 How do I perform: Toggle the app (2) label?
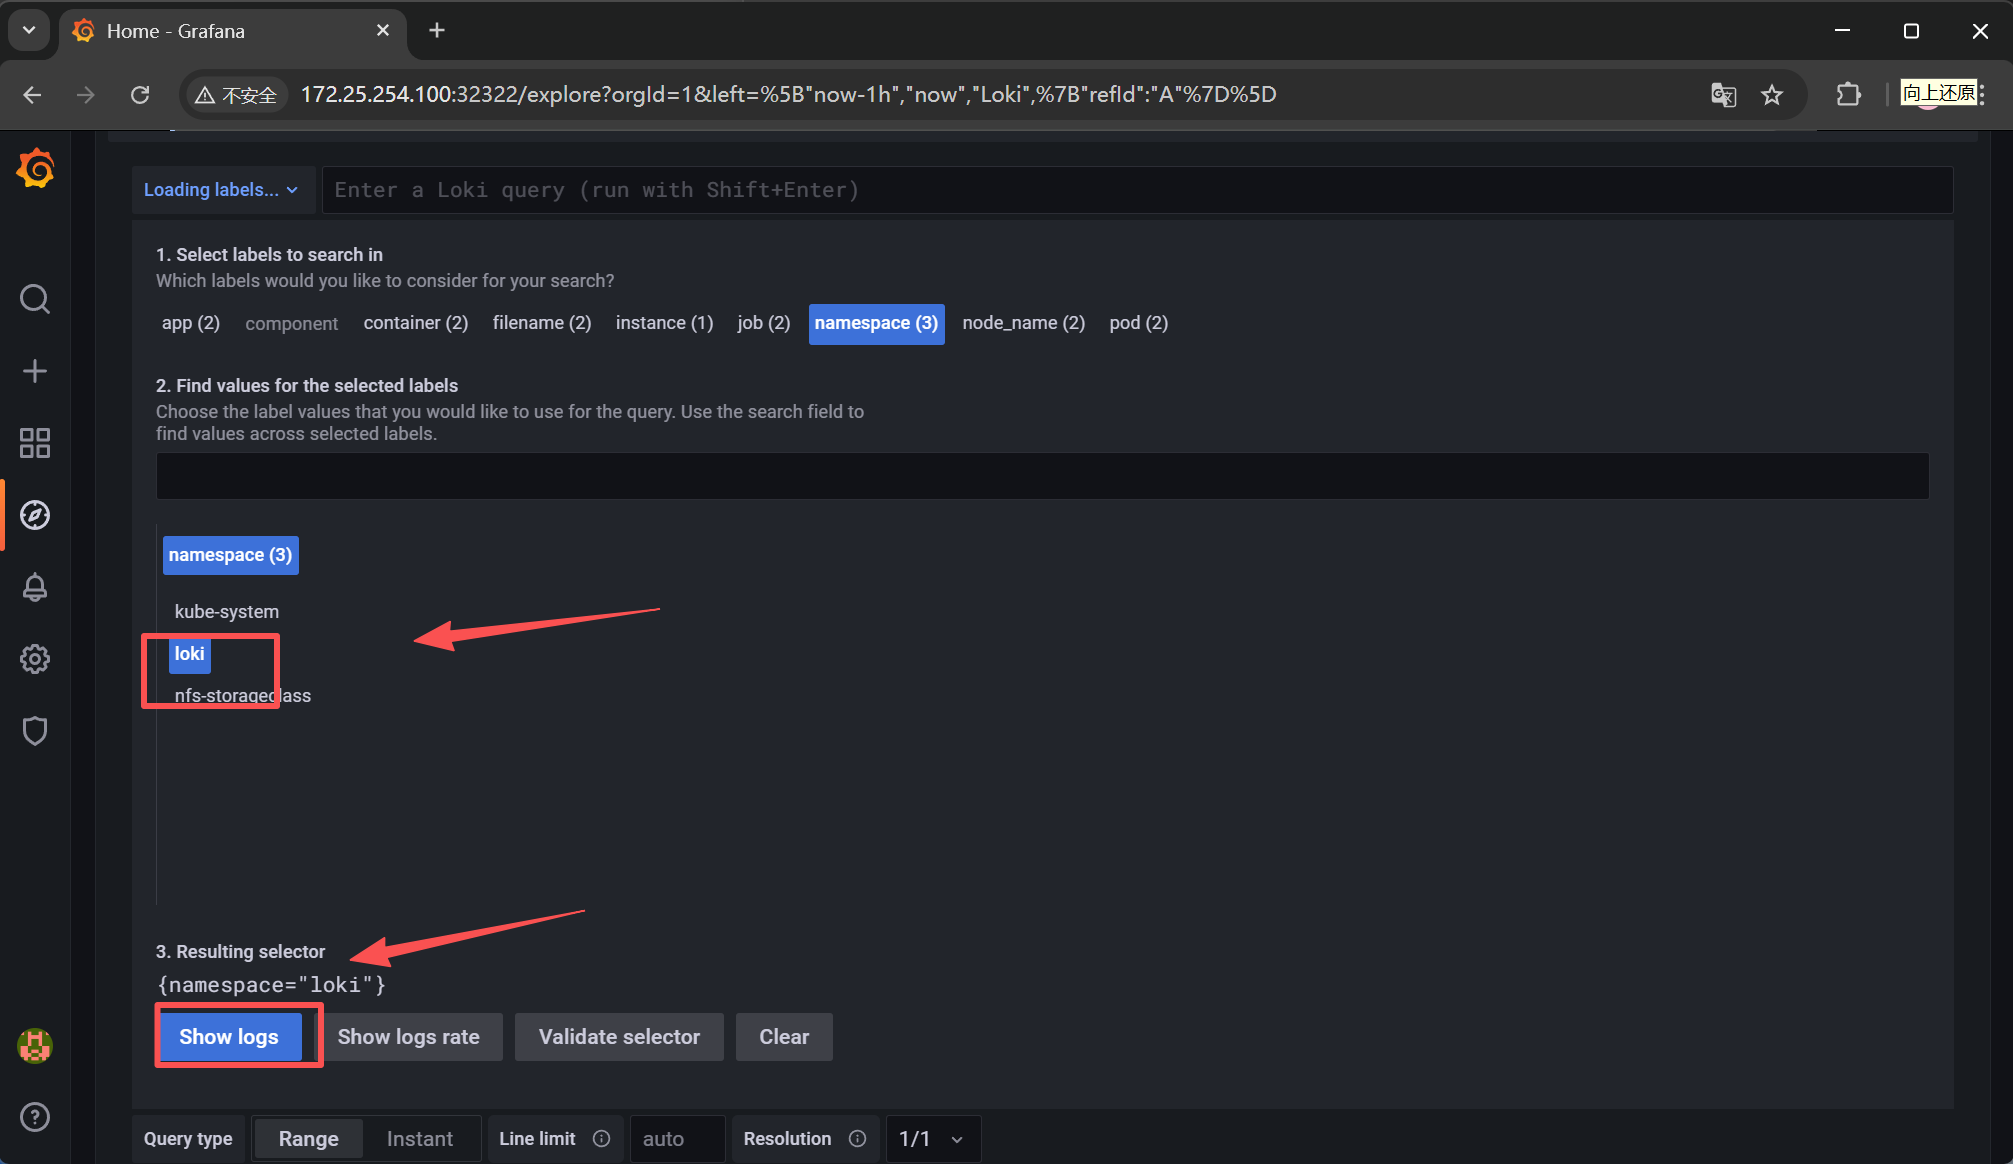pyautogui.click(x=191, y=323)
